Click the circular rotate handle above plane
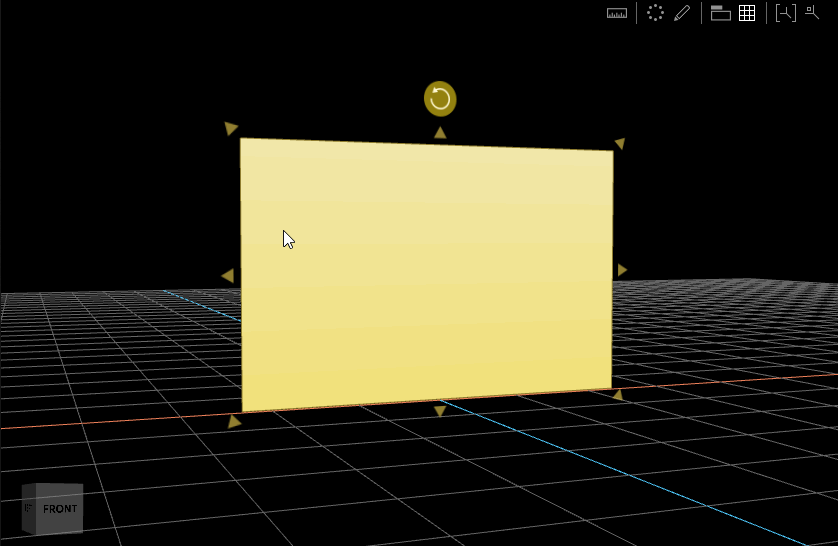The height and width of the screenshot is (546, 838). 440,99
